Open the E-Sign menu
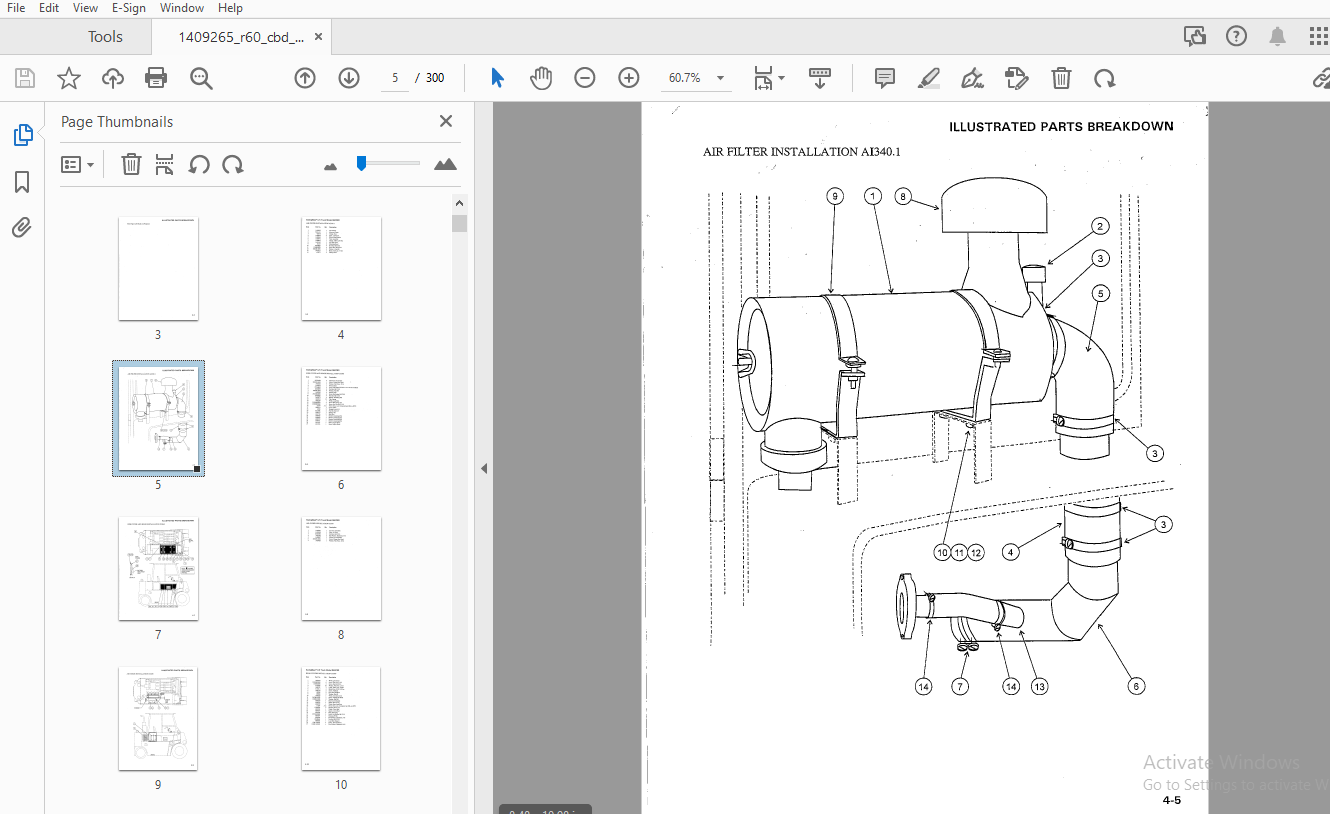The image size is (1330, 814). coord(129,8)
